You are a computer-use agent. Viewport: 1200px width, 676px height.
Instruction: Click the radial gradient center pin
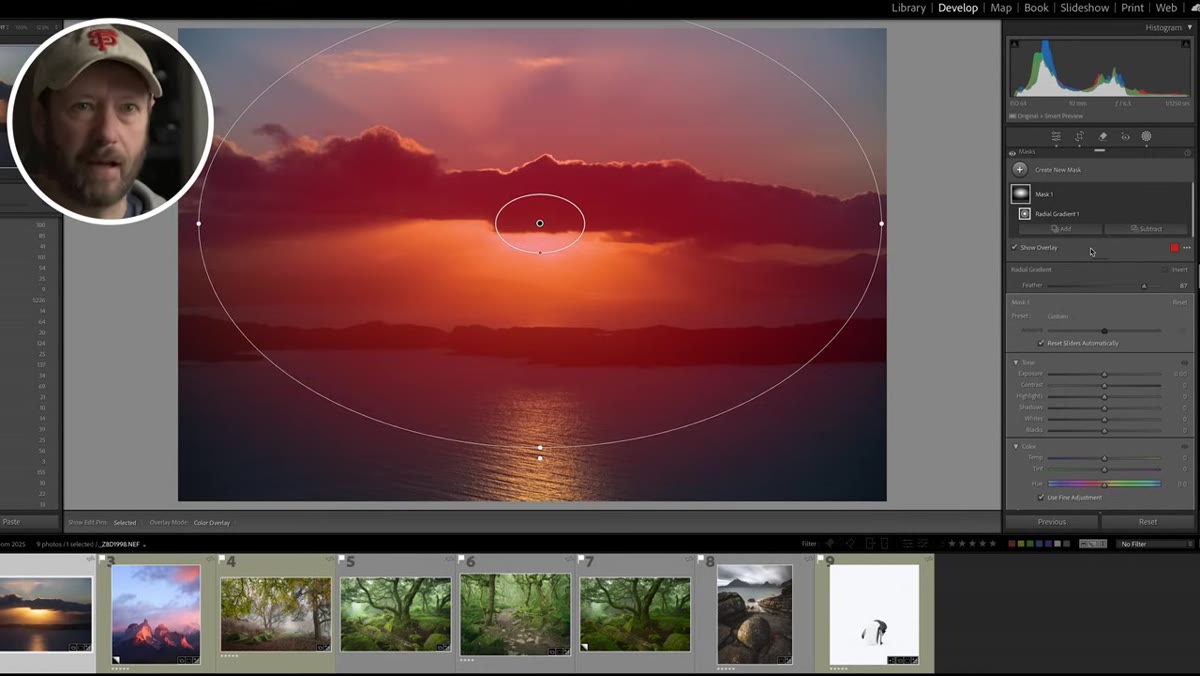coord(540,223)
